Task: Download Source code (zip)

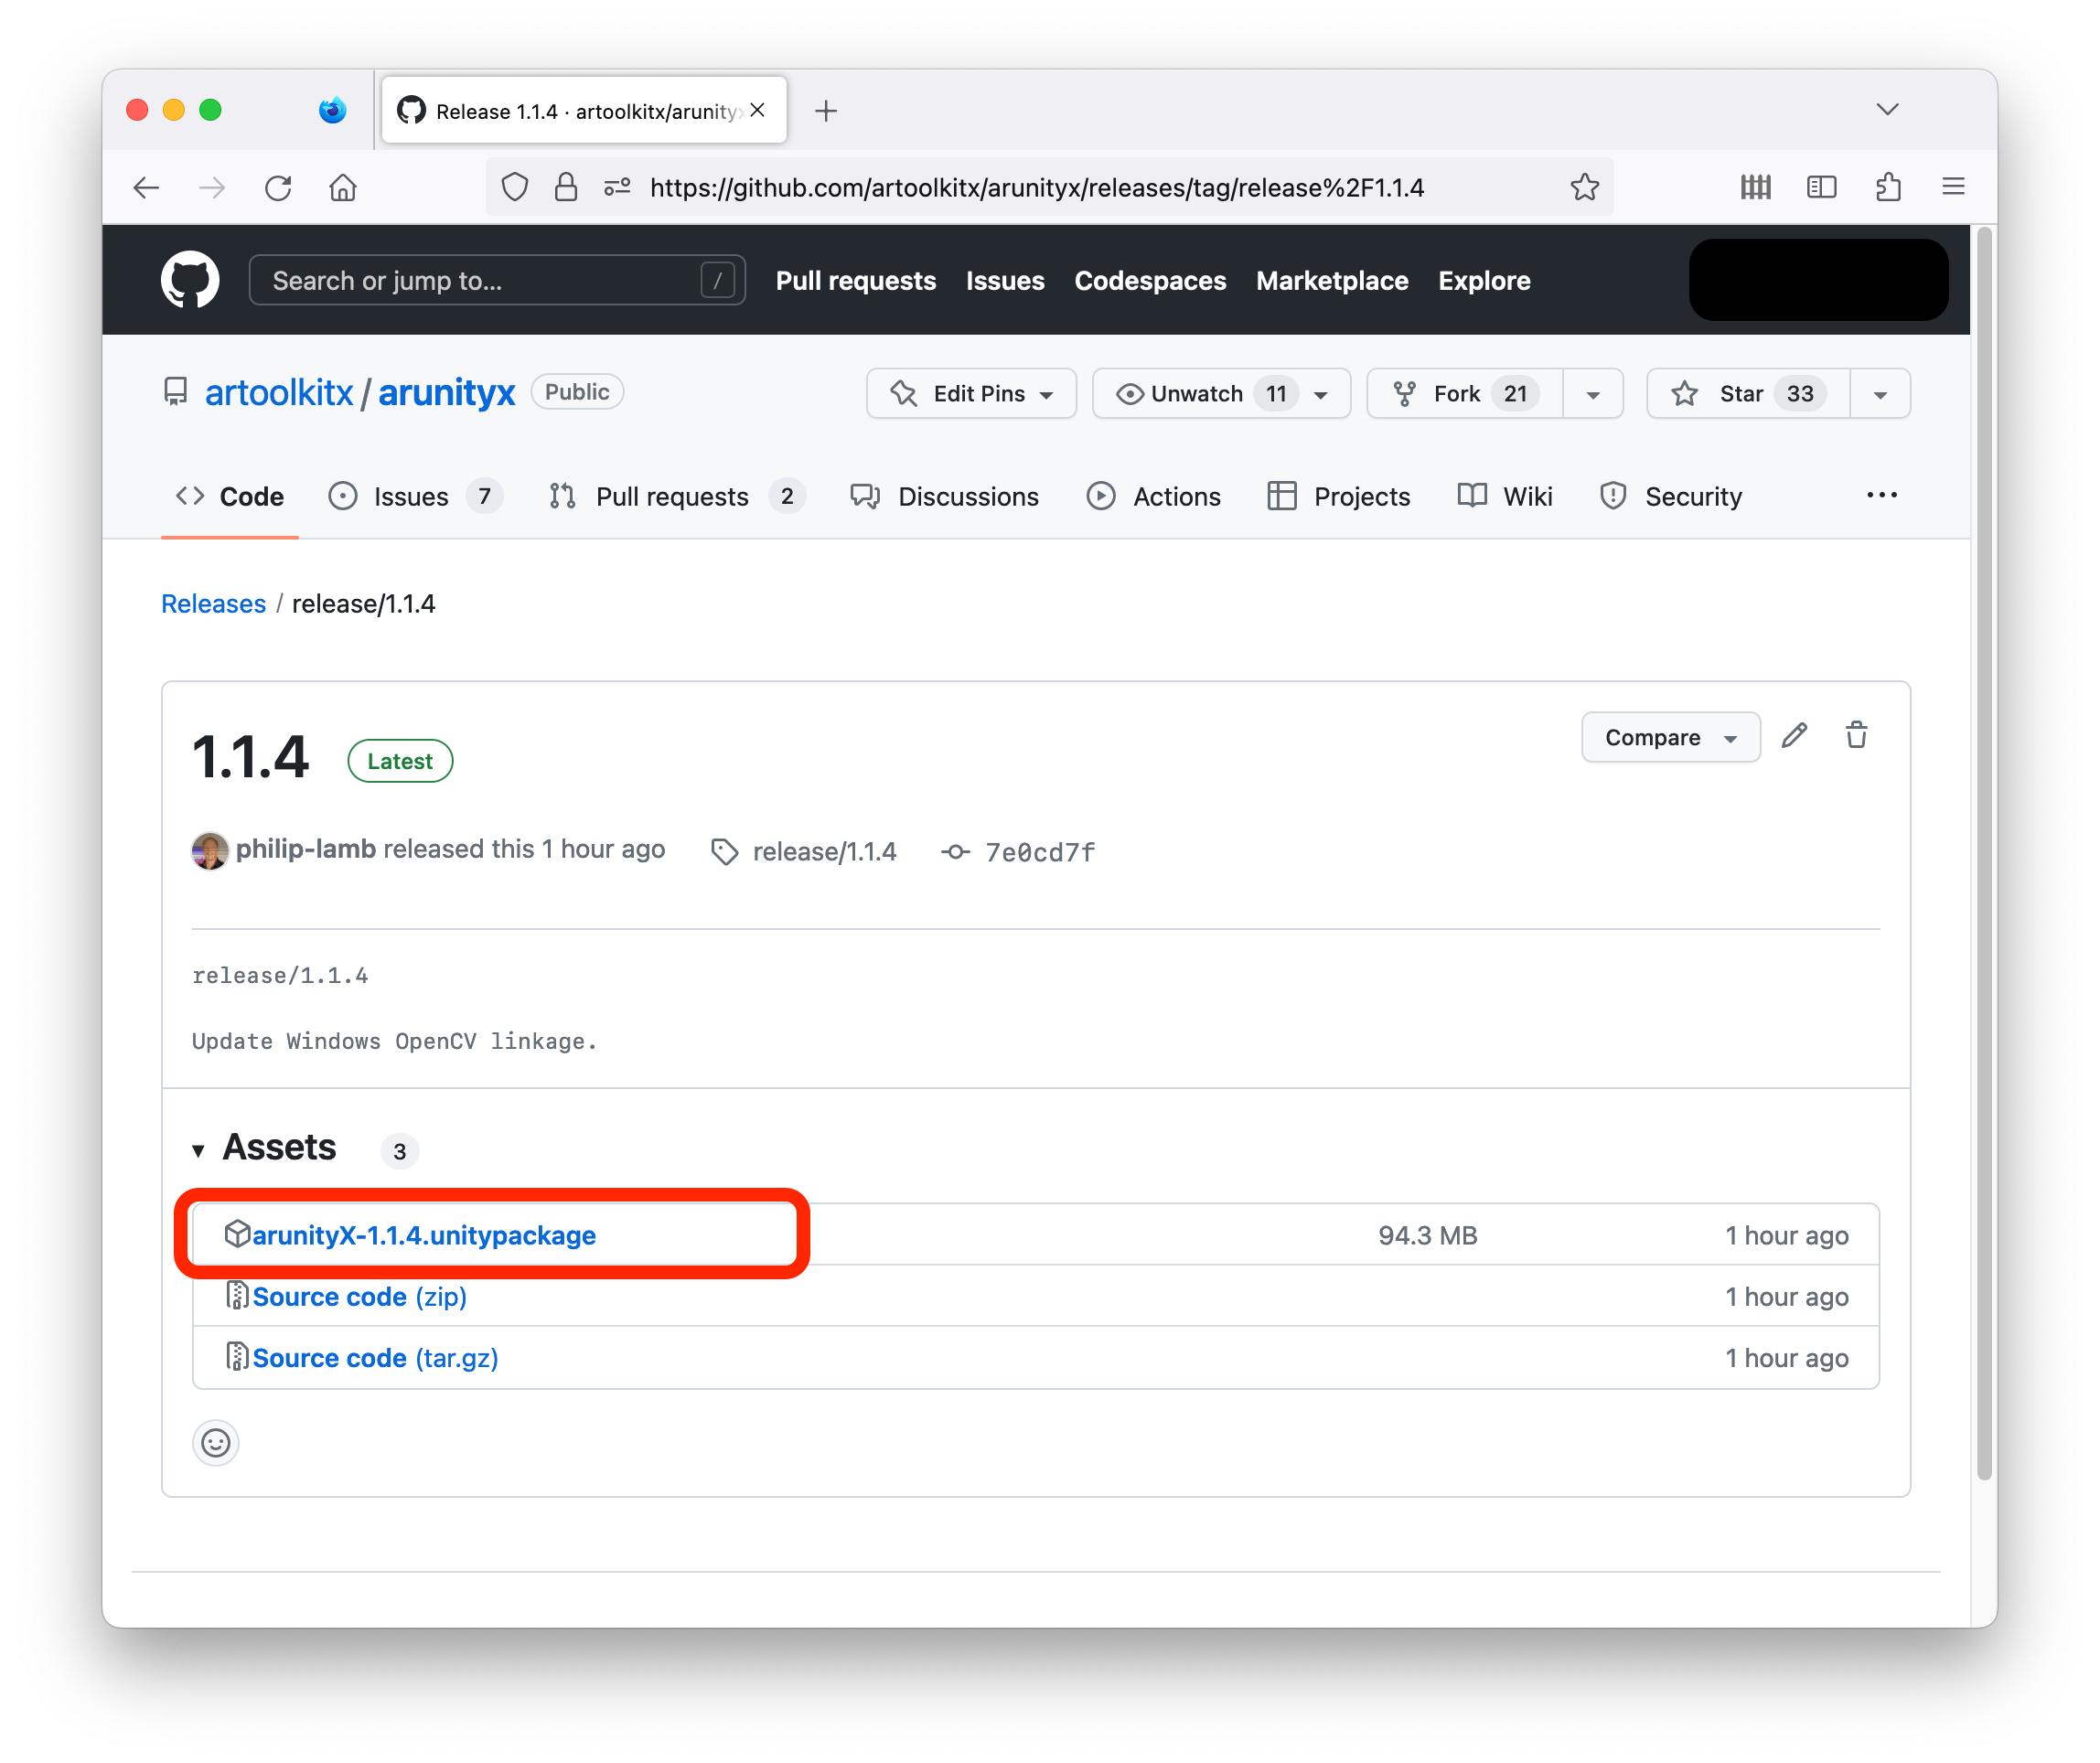Action: coord(360,1296)
